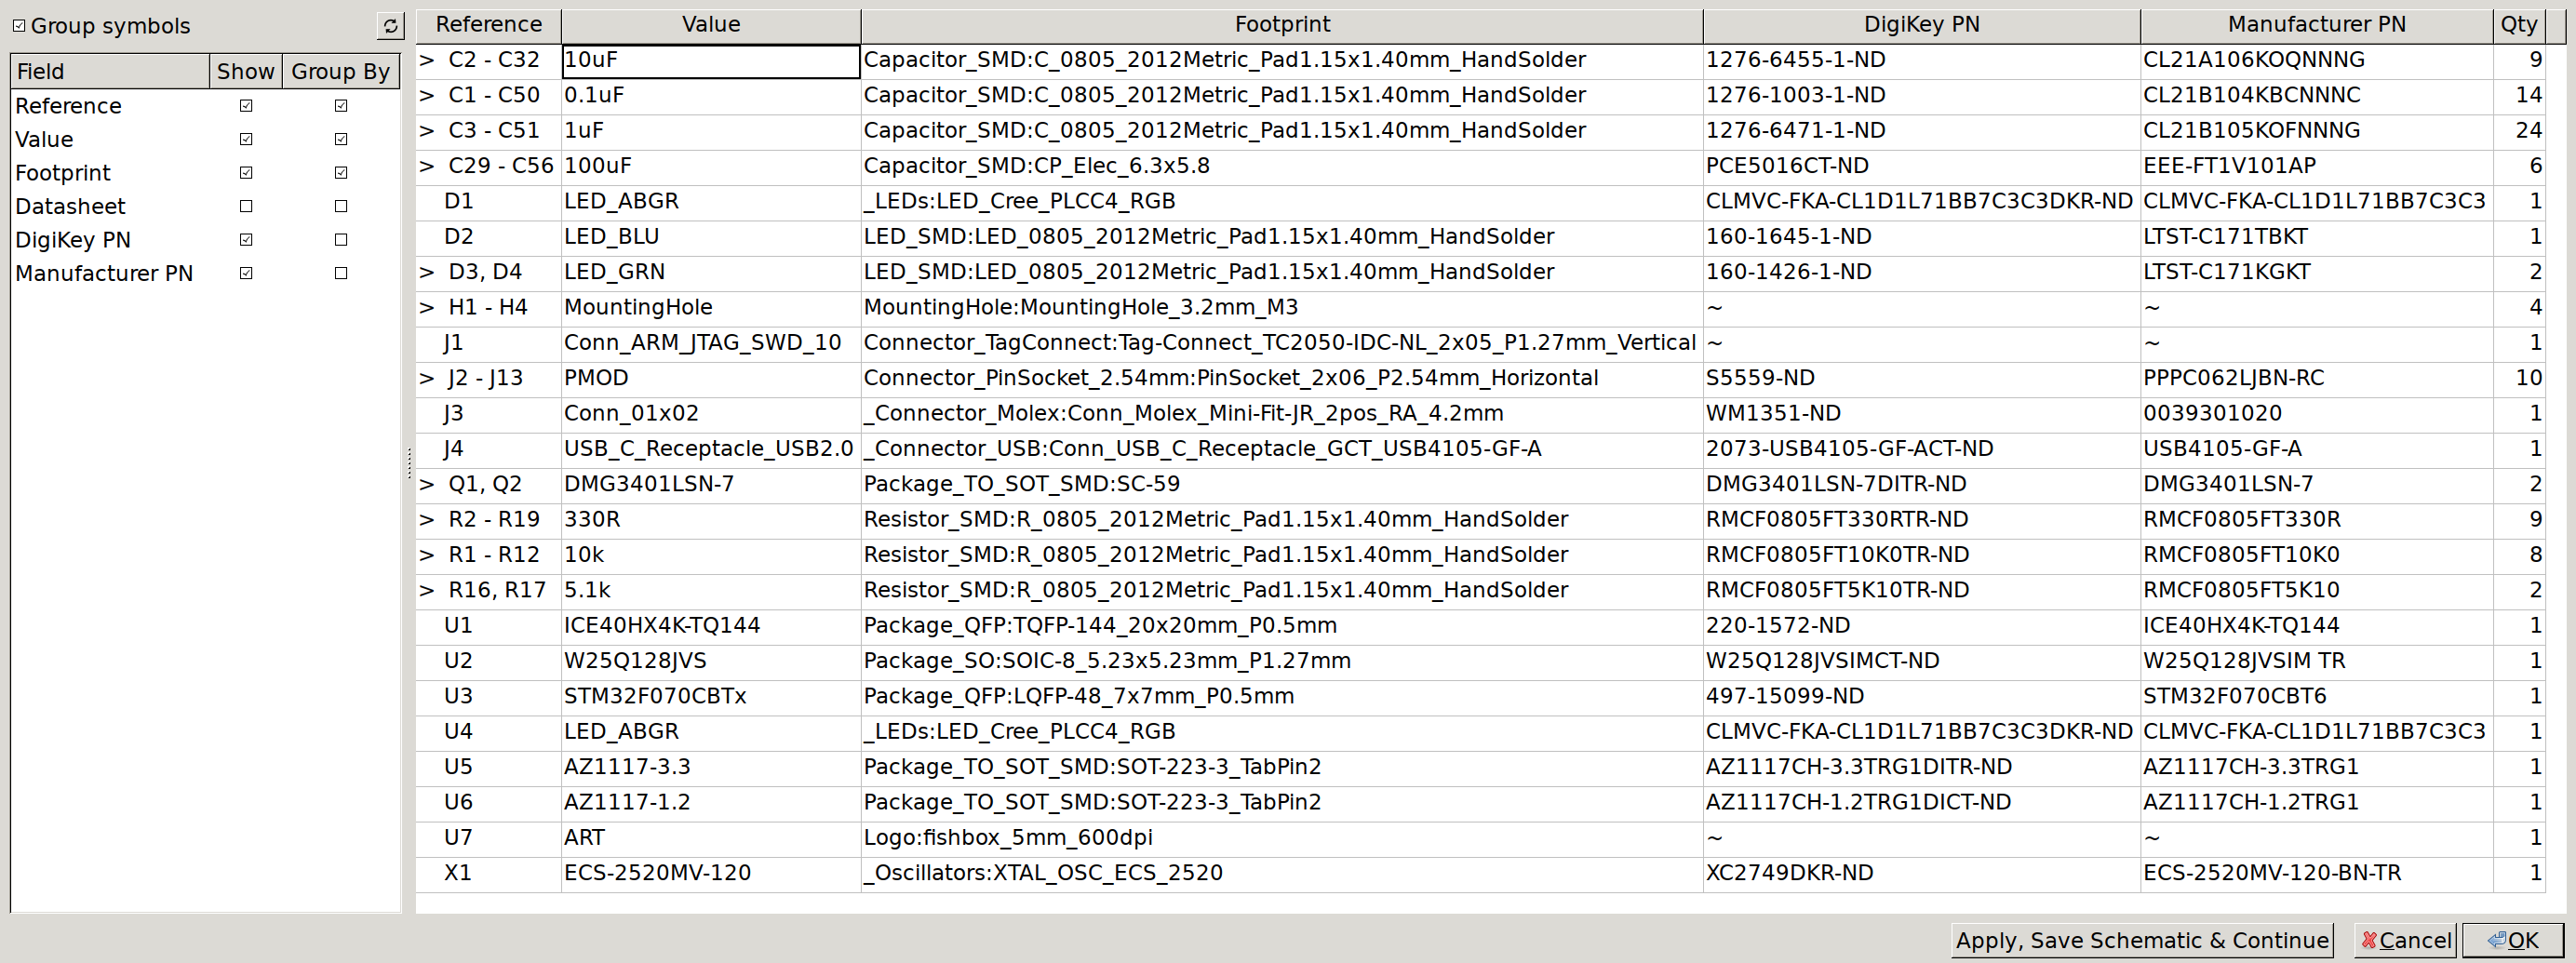Toggle Show checkbox for DigiKey PN field
The width and height of the screenshot is (2576, 963).
246,240
